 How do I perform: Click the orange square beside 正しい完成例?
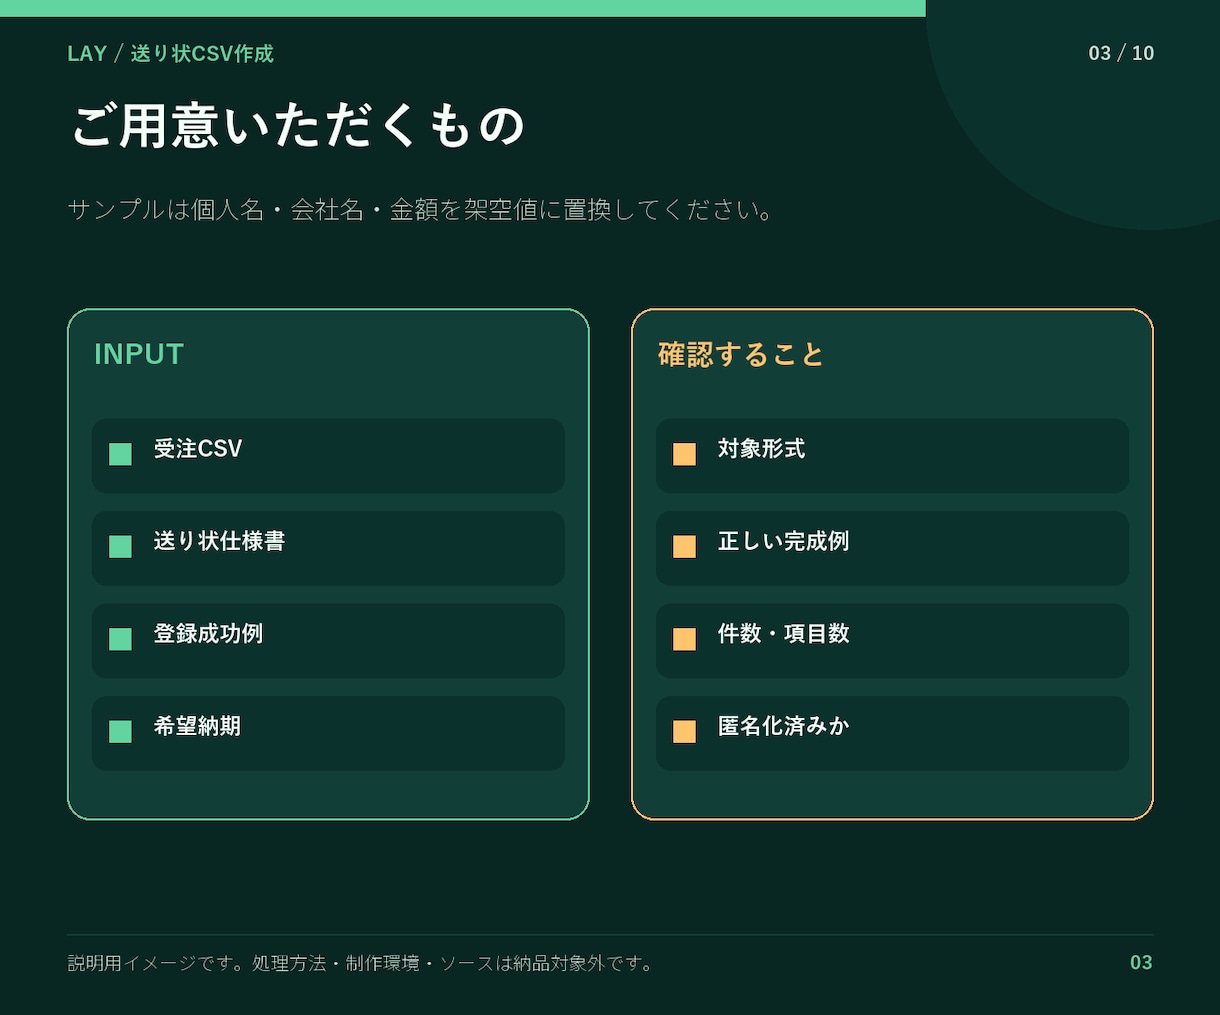click(684, 546)
